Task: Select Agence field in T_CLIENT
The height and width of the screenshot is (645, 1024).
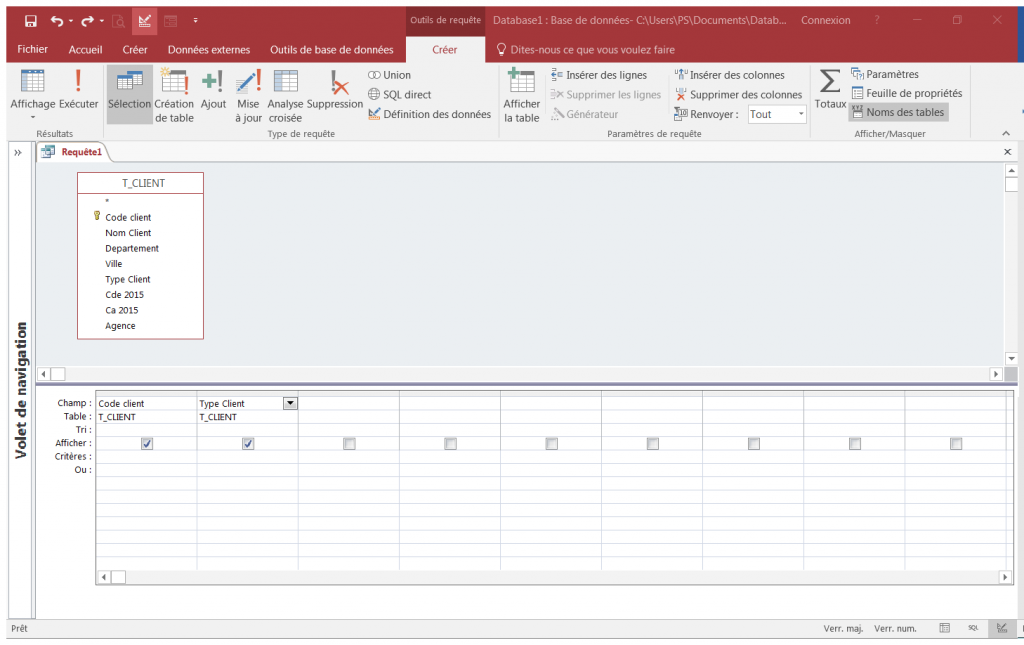Action: pos(120,326)
